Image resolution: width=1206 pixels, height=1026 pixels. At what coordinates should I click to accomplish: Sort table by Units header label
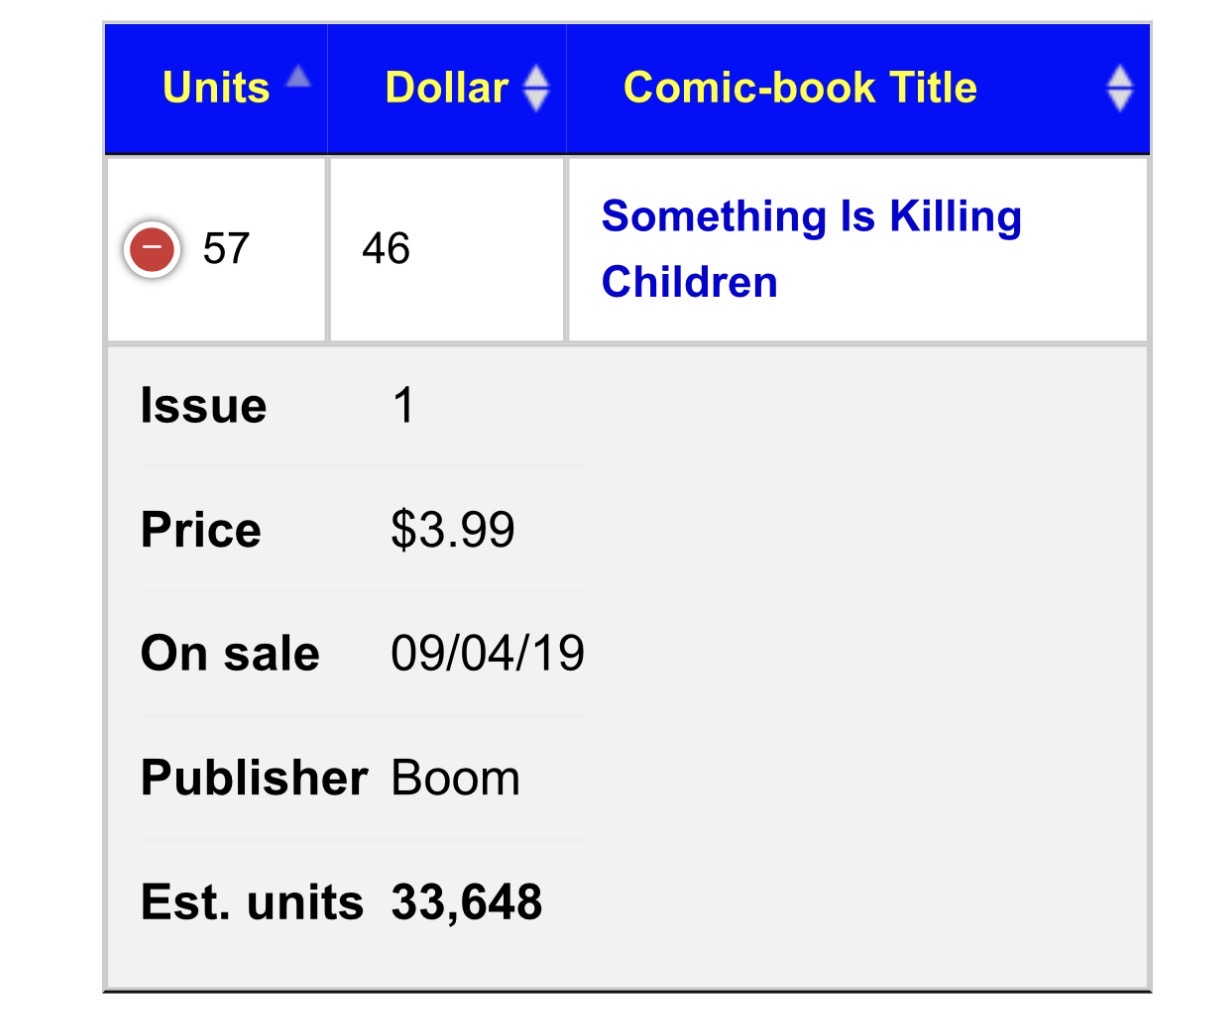[x=216, y=88]
